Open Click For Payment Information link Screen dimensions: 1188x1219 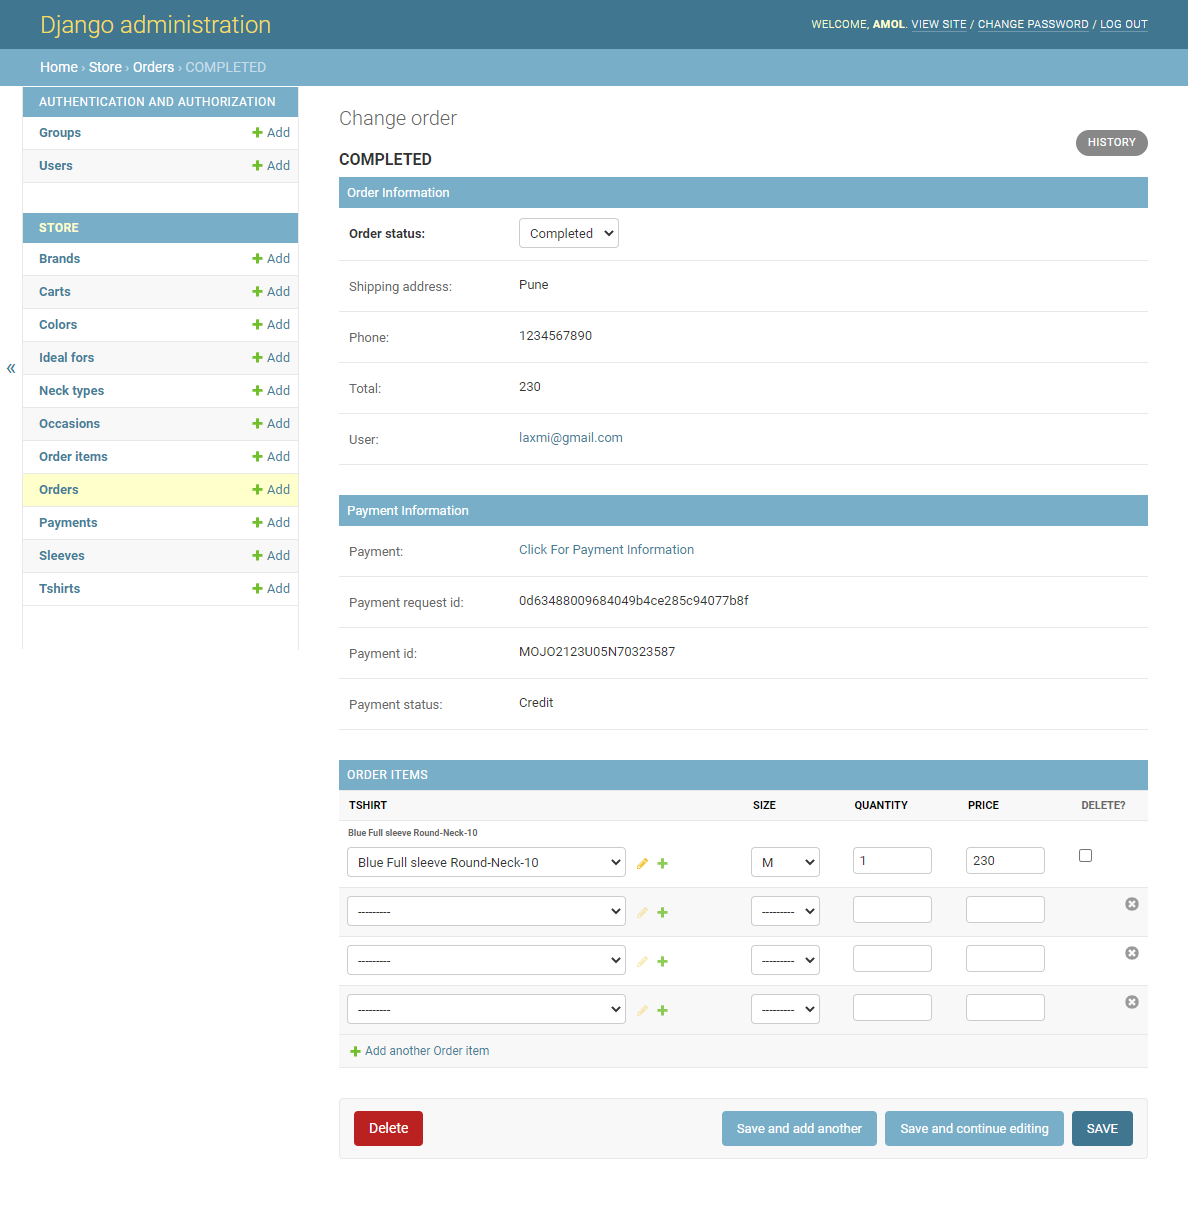[x=606, y=549]
